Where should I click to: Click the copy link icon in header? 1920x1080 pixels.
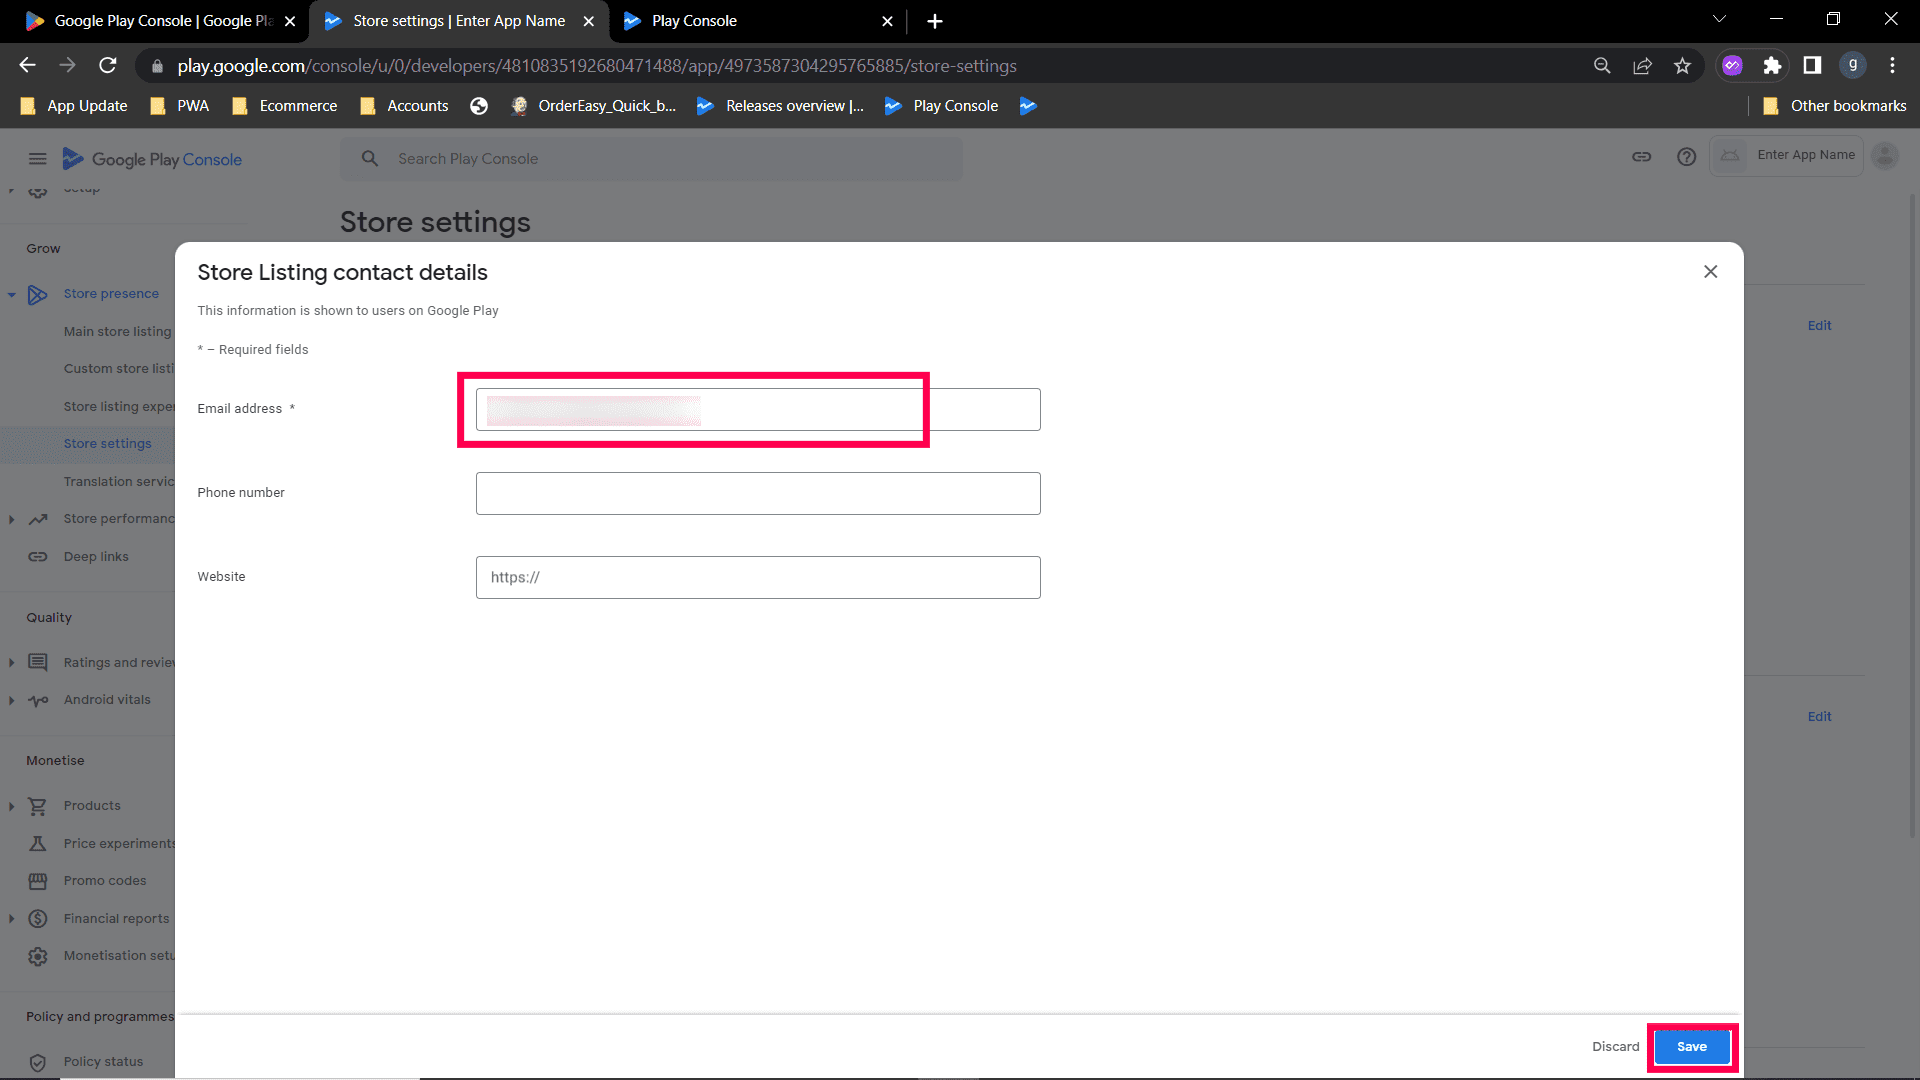click(1641, 157)
